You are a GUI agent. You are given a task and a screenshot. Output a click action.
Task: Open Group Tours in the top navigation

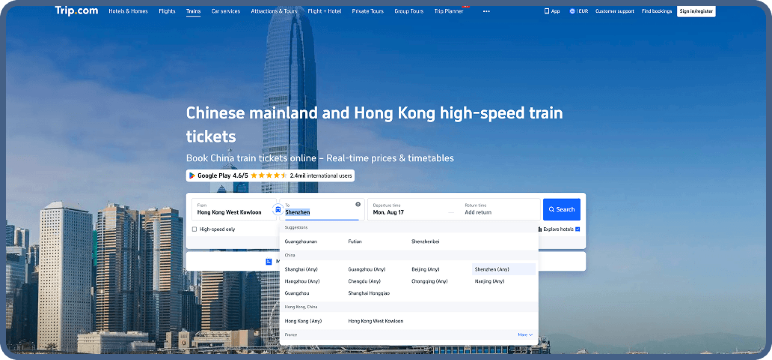[x=409, y=11]
